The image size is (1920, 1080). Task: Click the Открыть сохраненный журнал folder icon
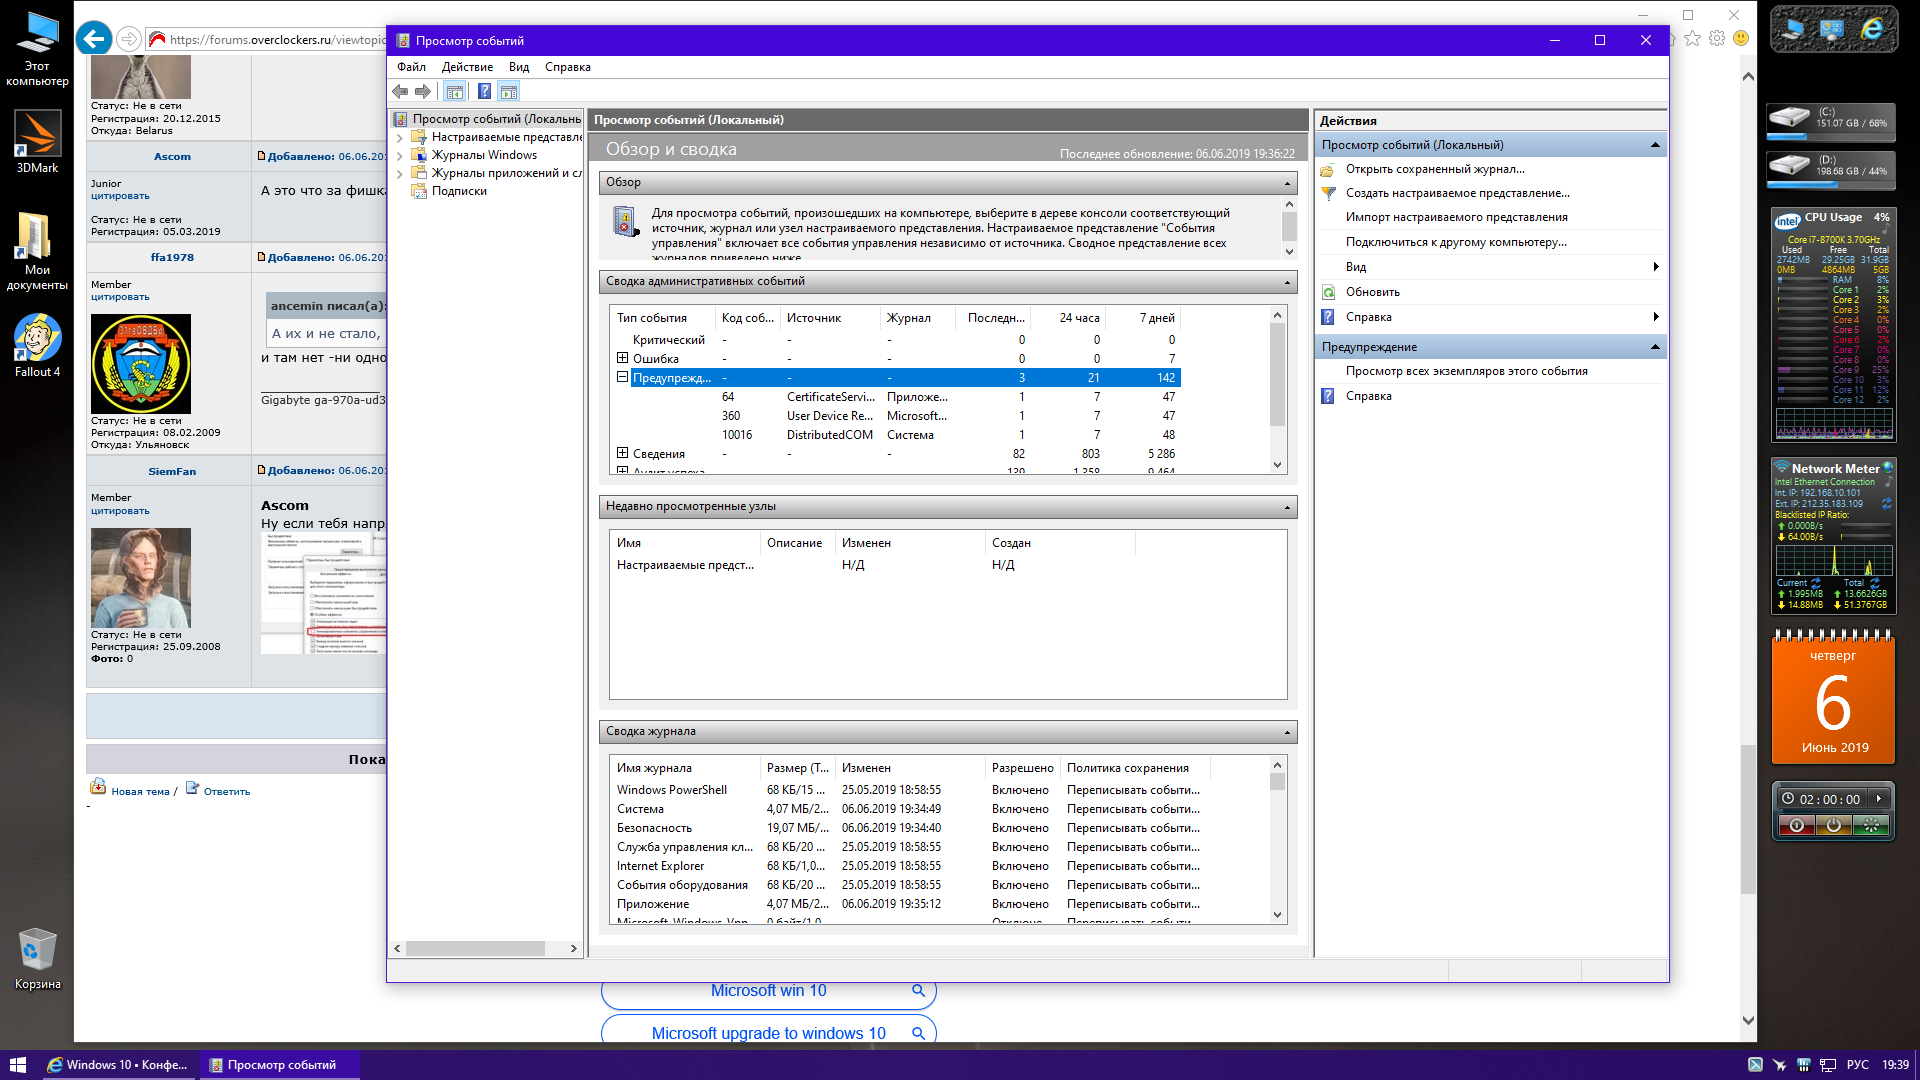pos(1328,169)
